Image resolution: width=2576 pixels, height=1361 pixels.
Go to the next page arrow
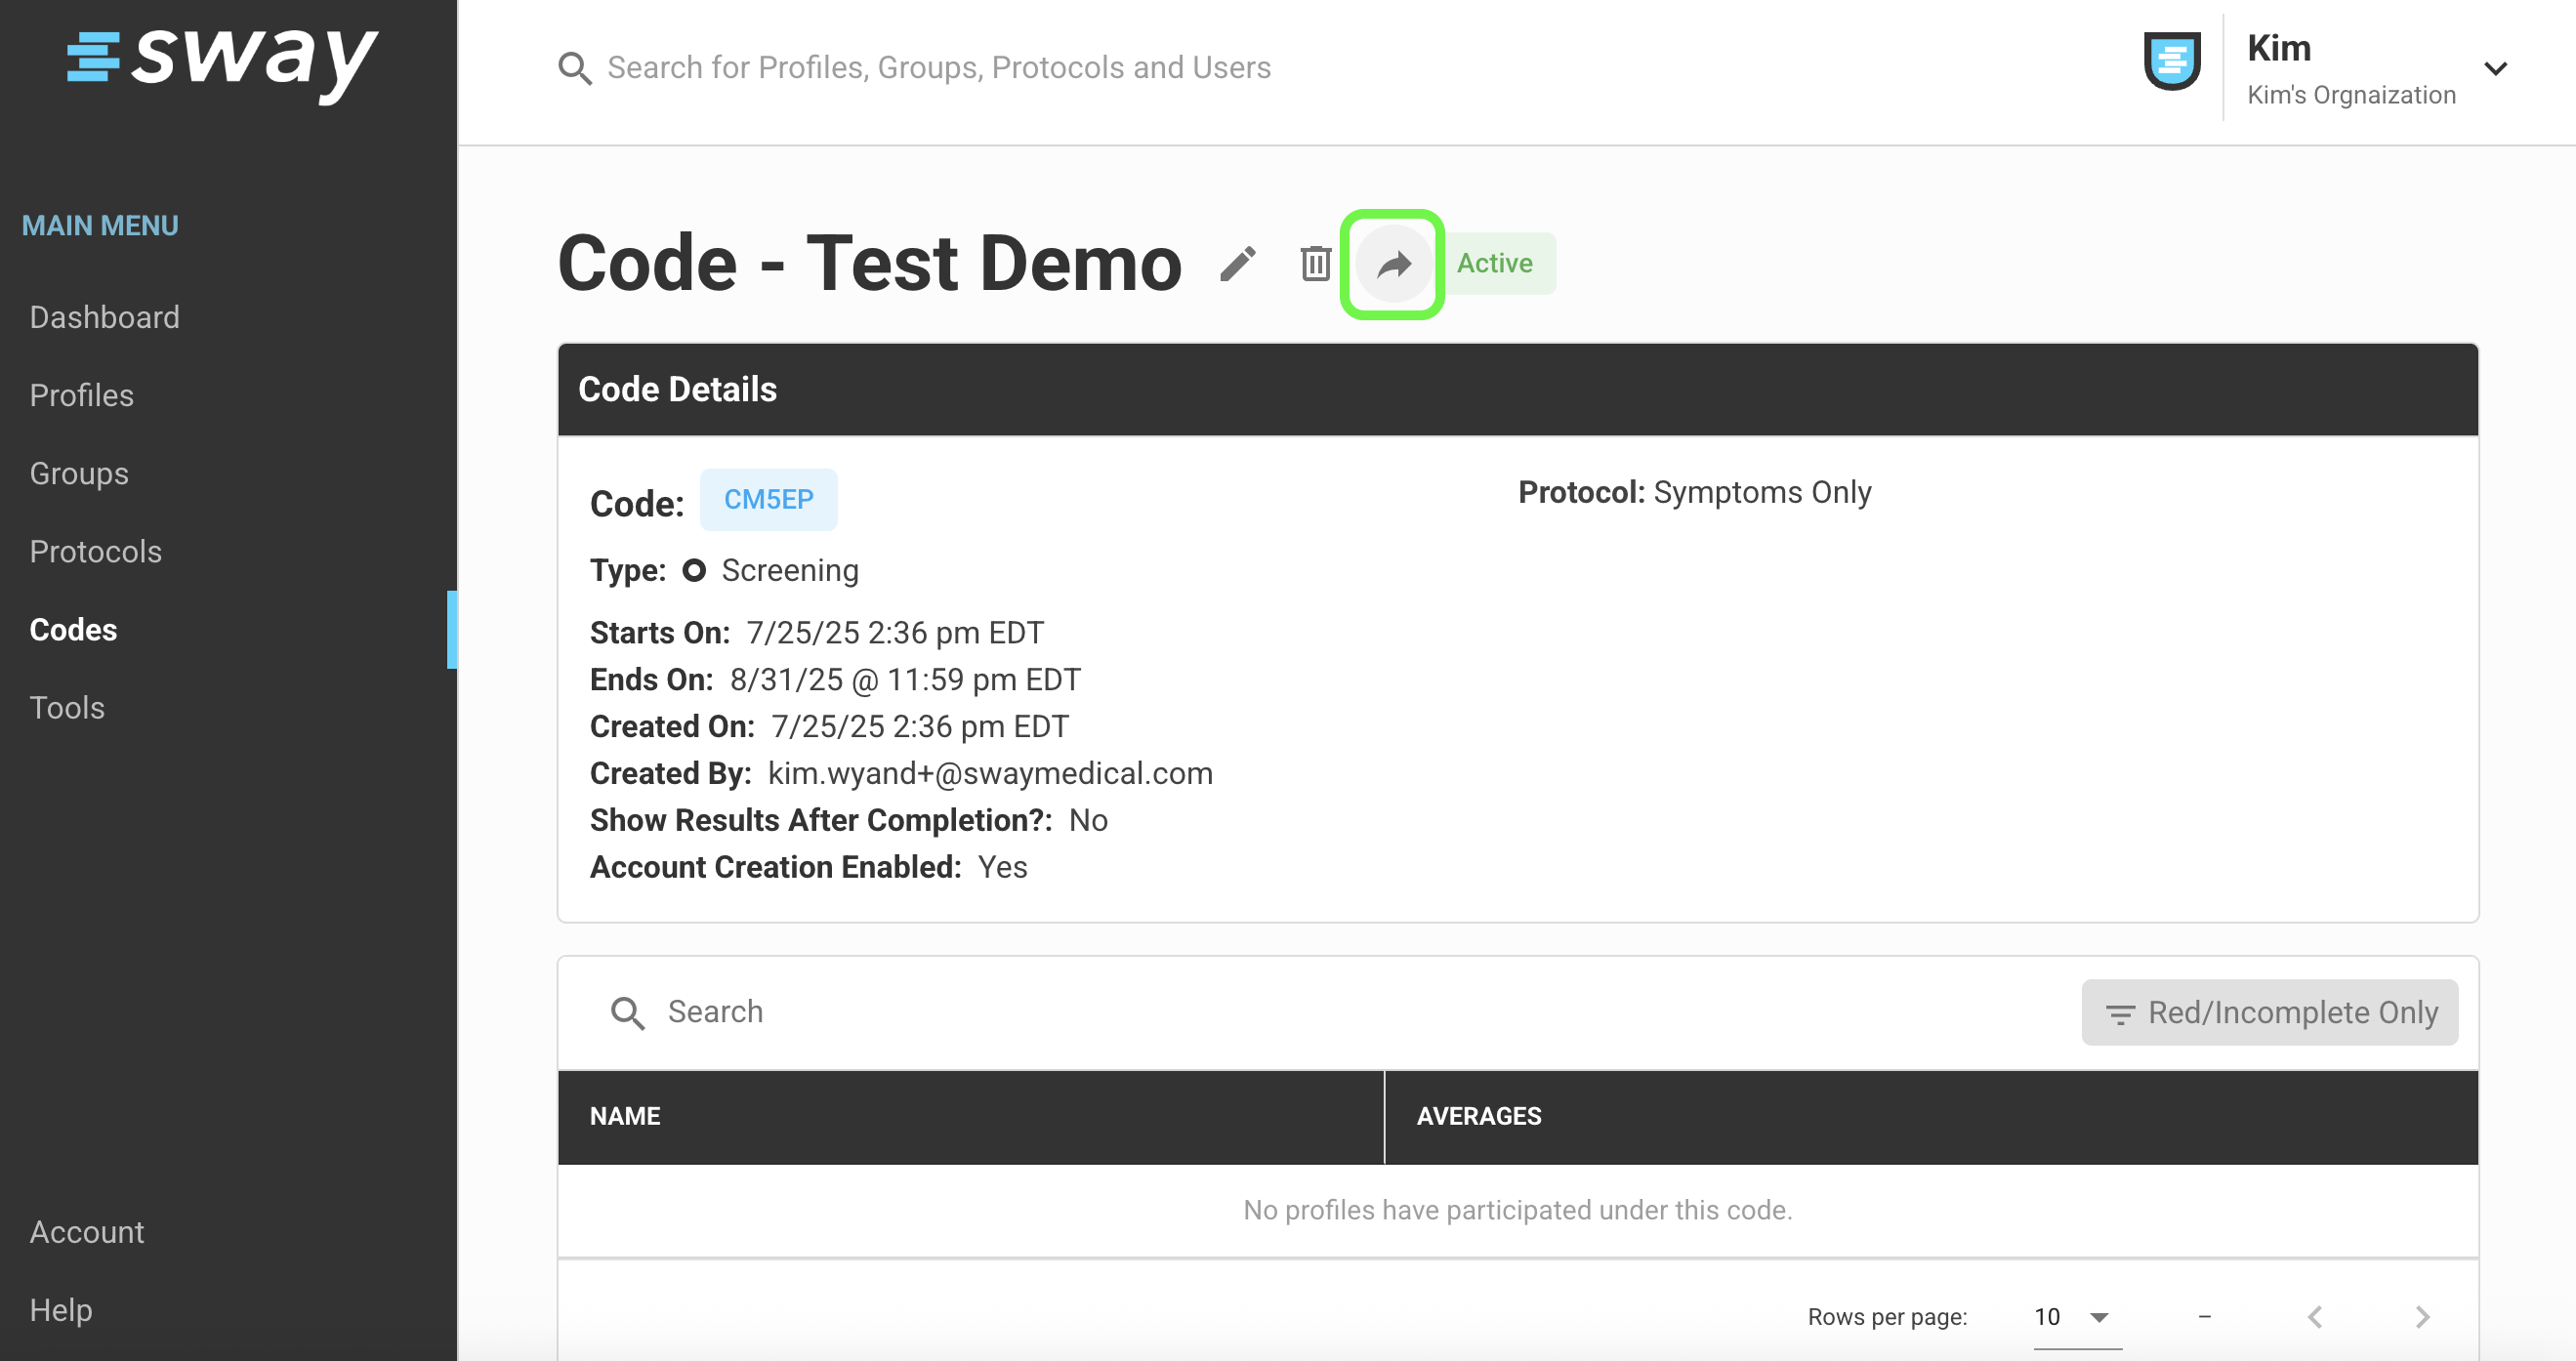2422,1317
